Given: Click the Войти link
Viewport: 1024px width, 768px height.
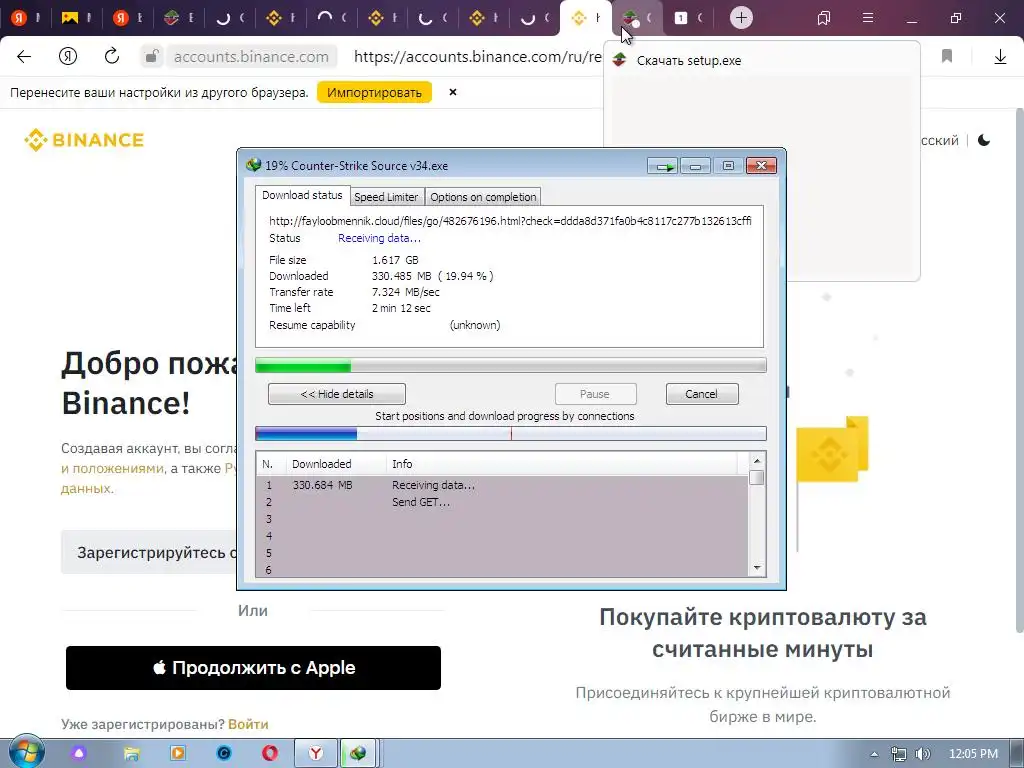Looking at the screenshot, I should coord(248,724).
